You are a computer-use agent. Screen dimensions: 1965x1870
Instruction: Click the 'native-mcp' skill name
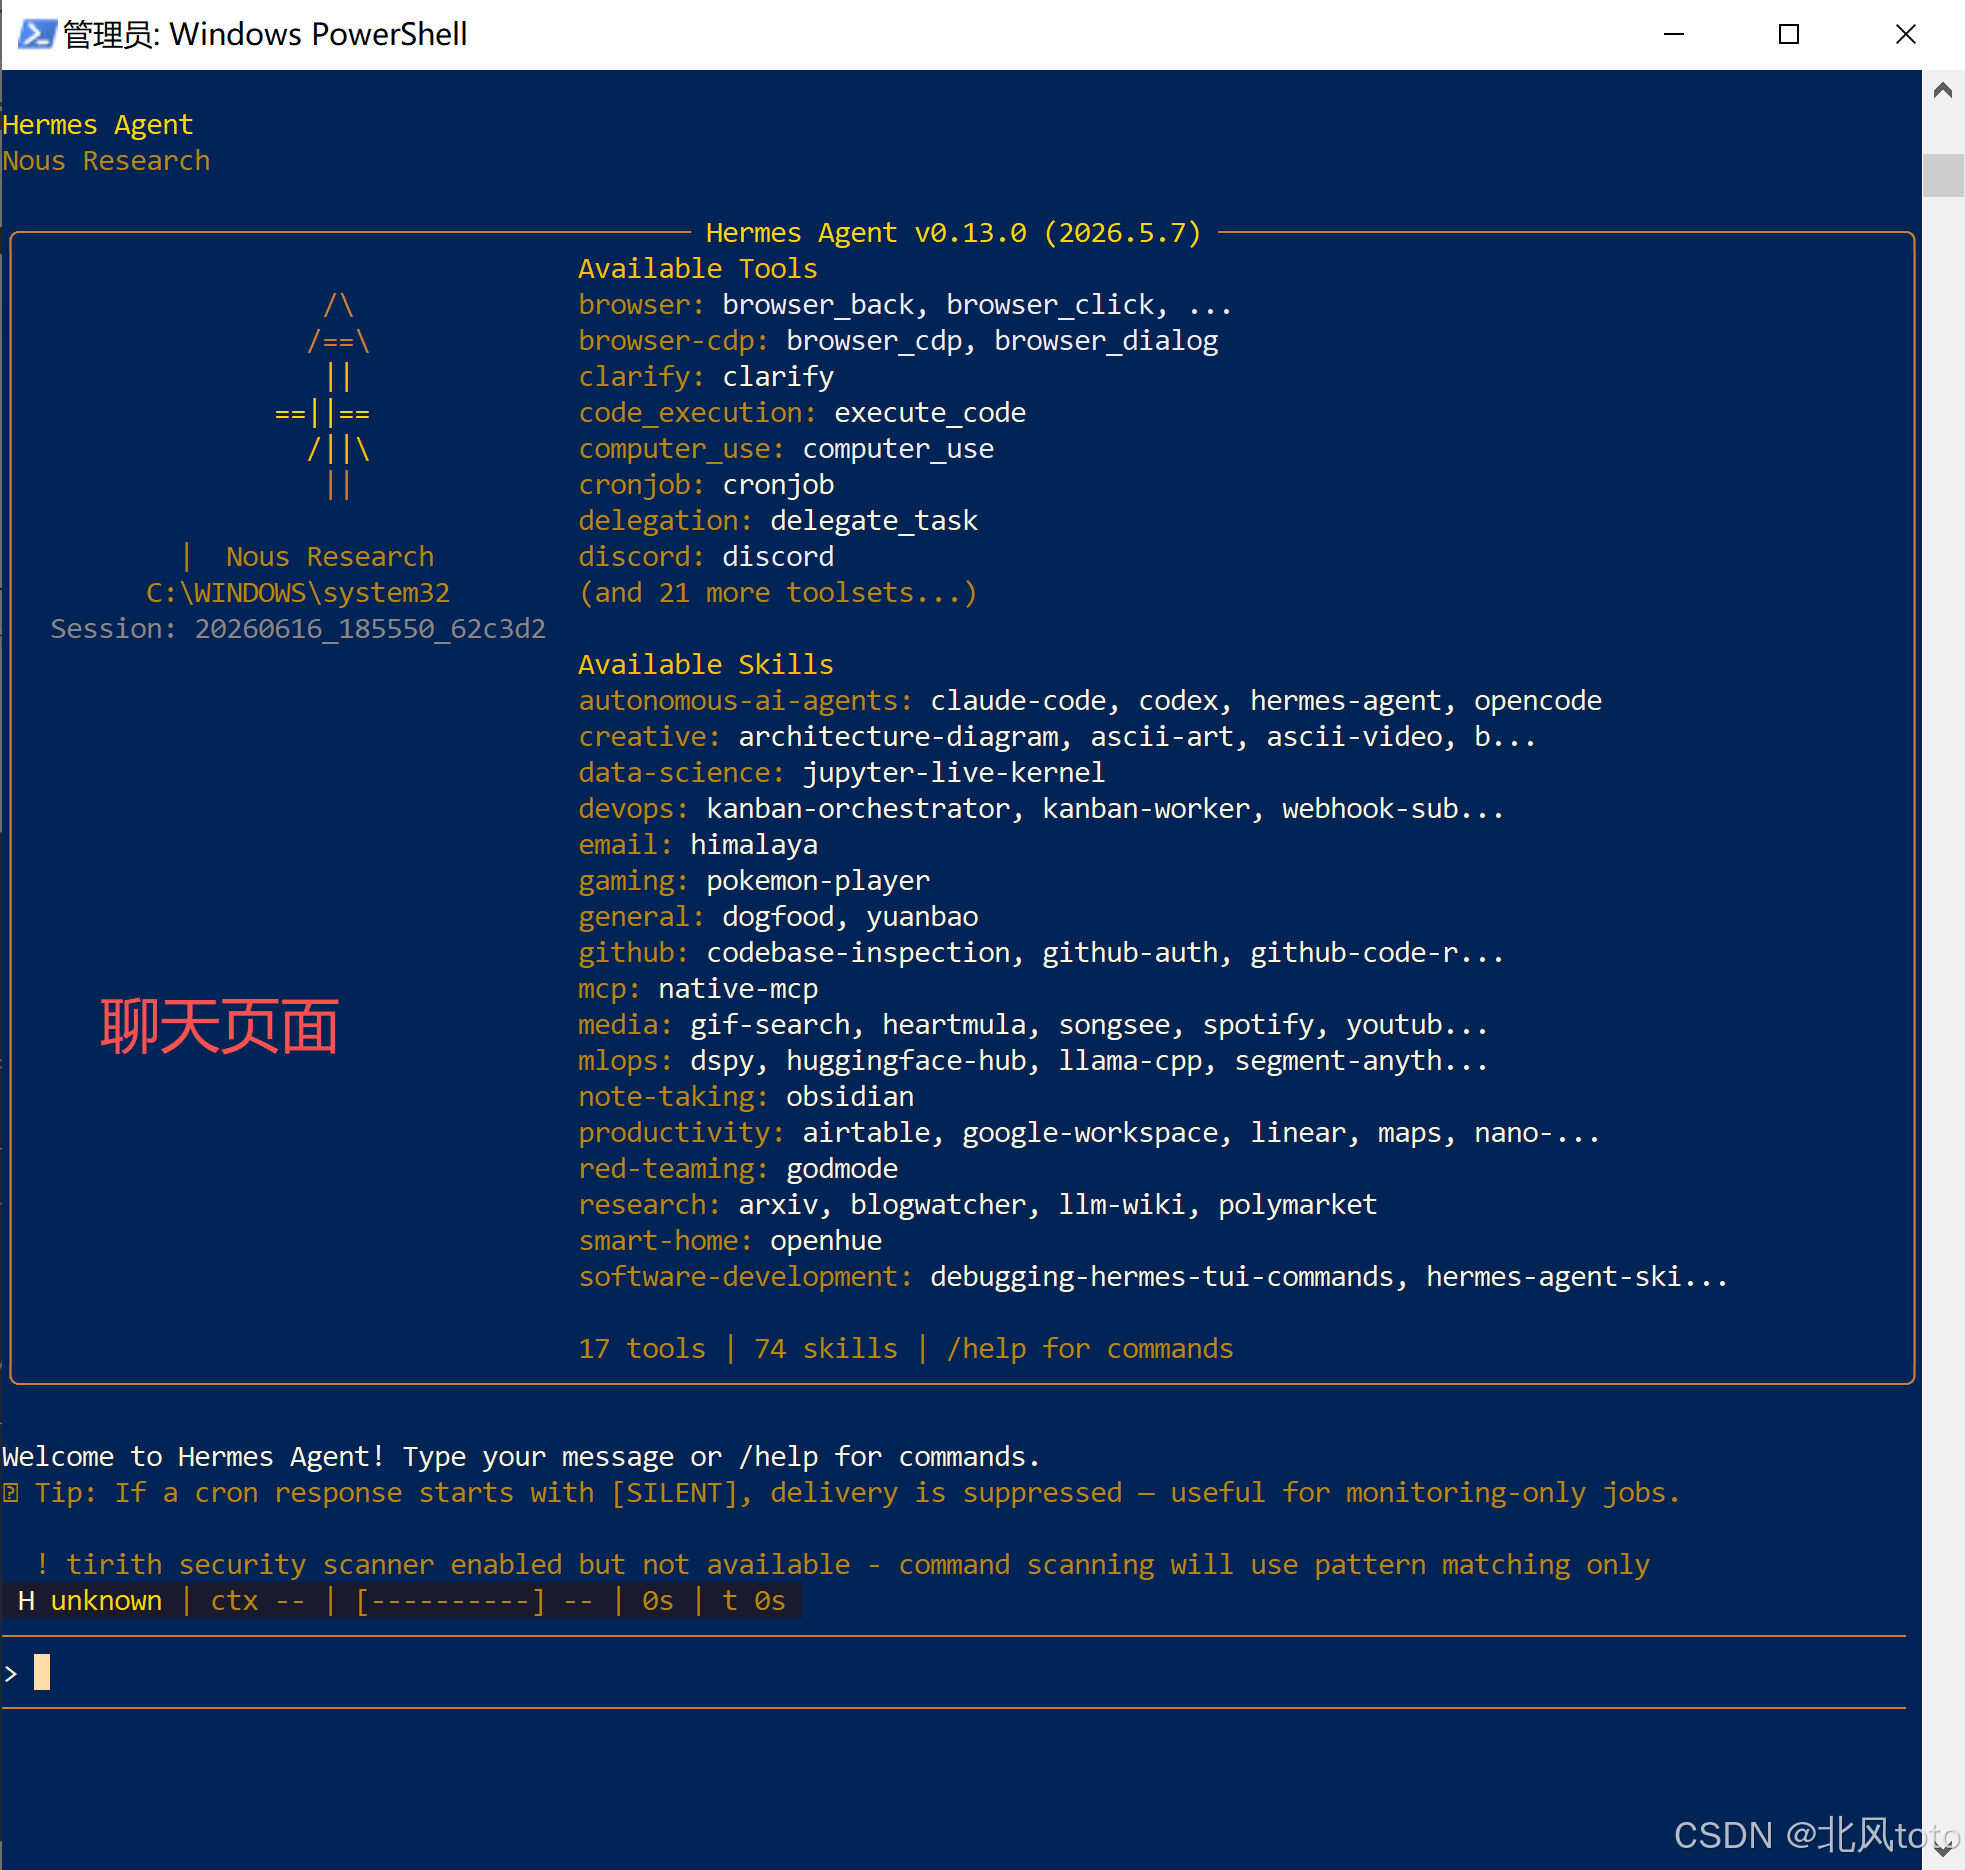(x=738, y=989)
